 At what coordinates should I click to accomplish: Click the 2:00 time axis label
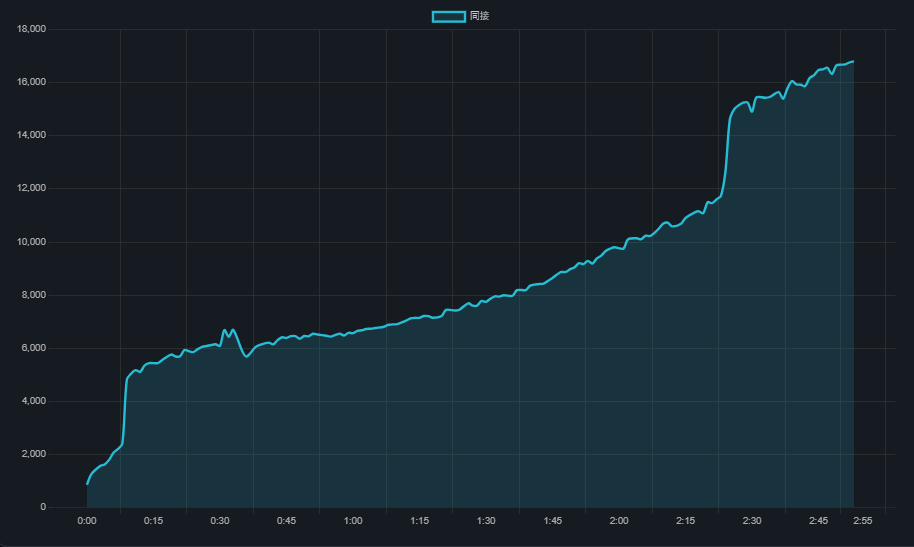click(619, 521)
